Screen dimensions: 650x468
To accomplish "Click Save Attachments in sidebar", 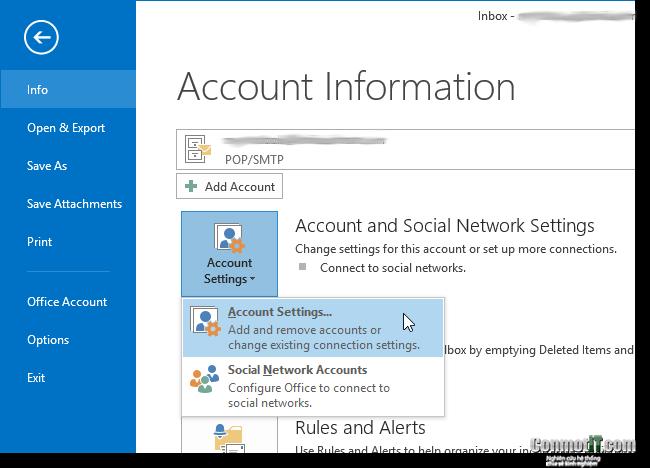I will point(74,204).
